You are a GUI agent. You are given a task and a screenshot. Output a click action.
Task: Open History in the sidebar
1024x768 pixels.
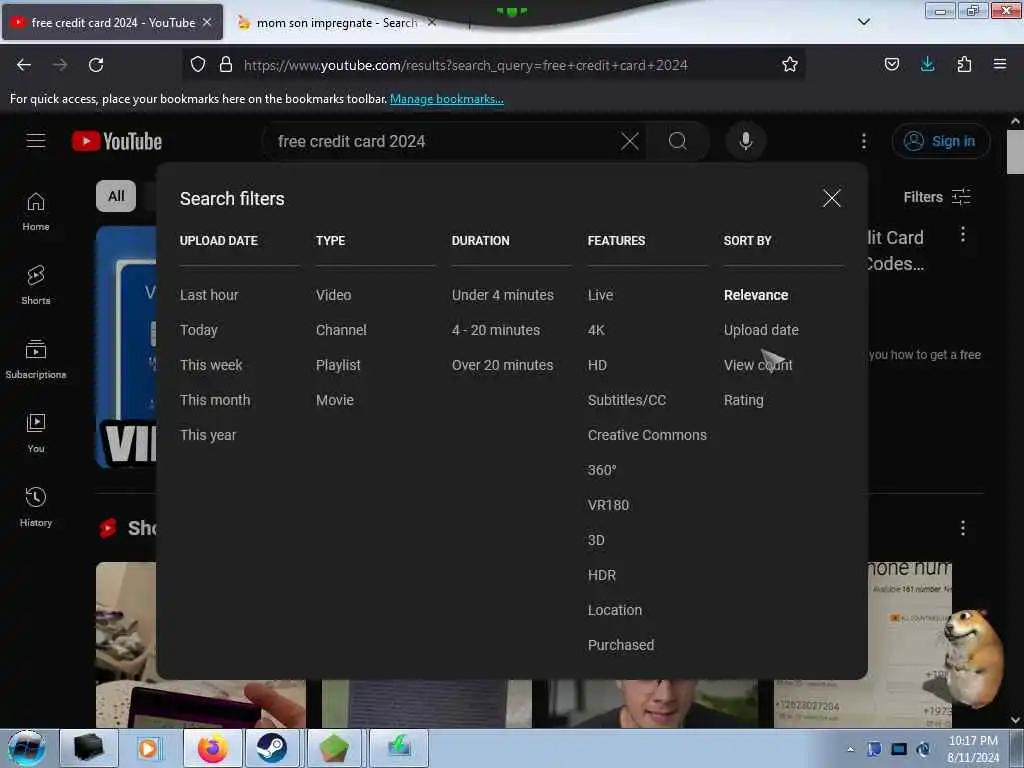point(36,507)
